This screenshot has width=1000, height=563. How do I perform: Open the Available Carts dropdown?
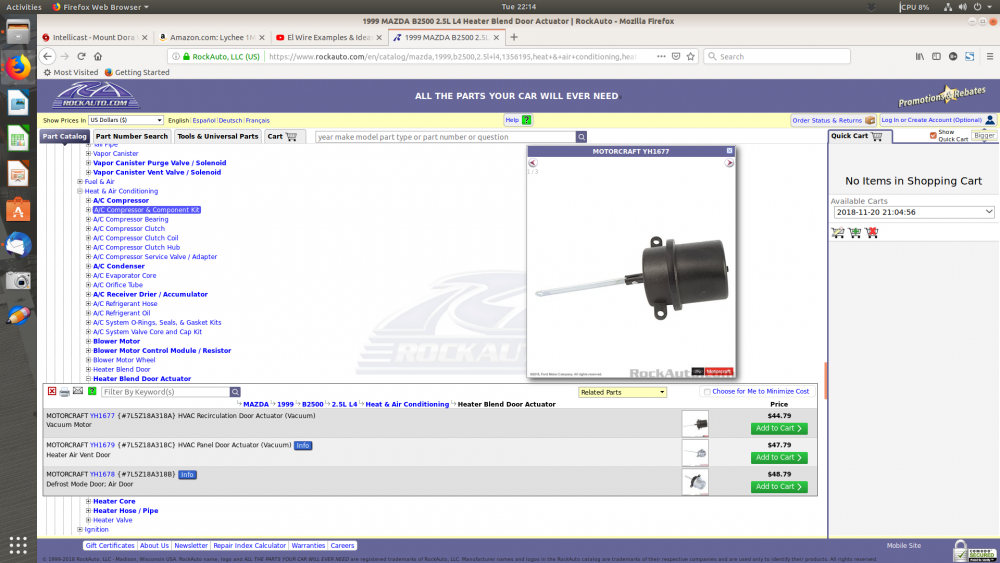(913, 212)
